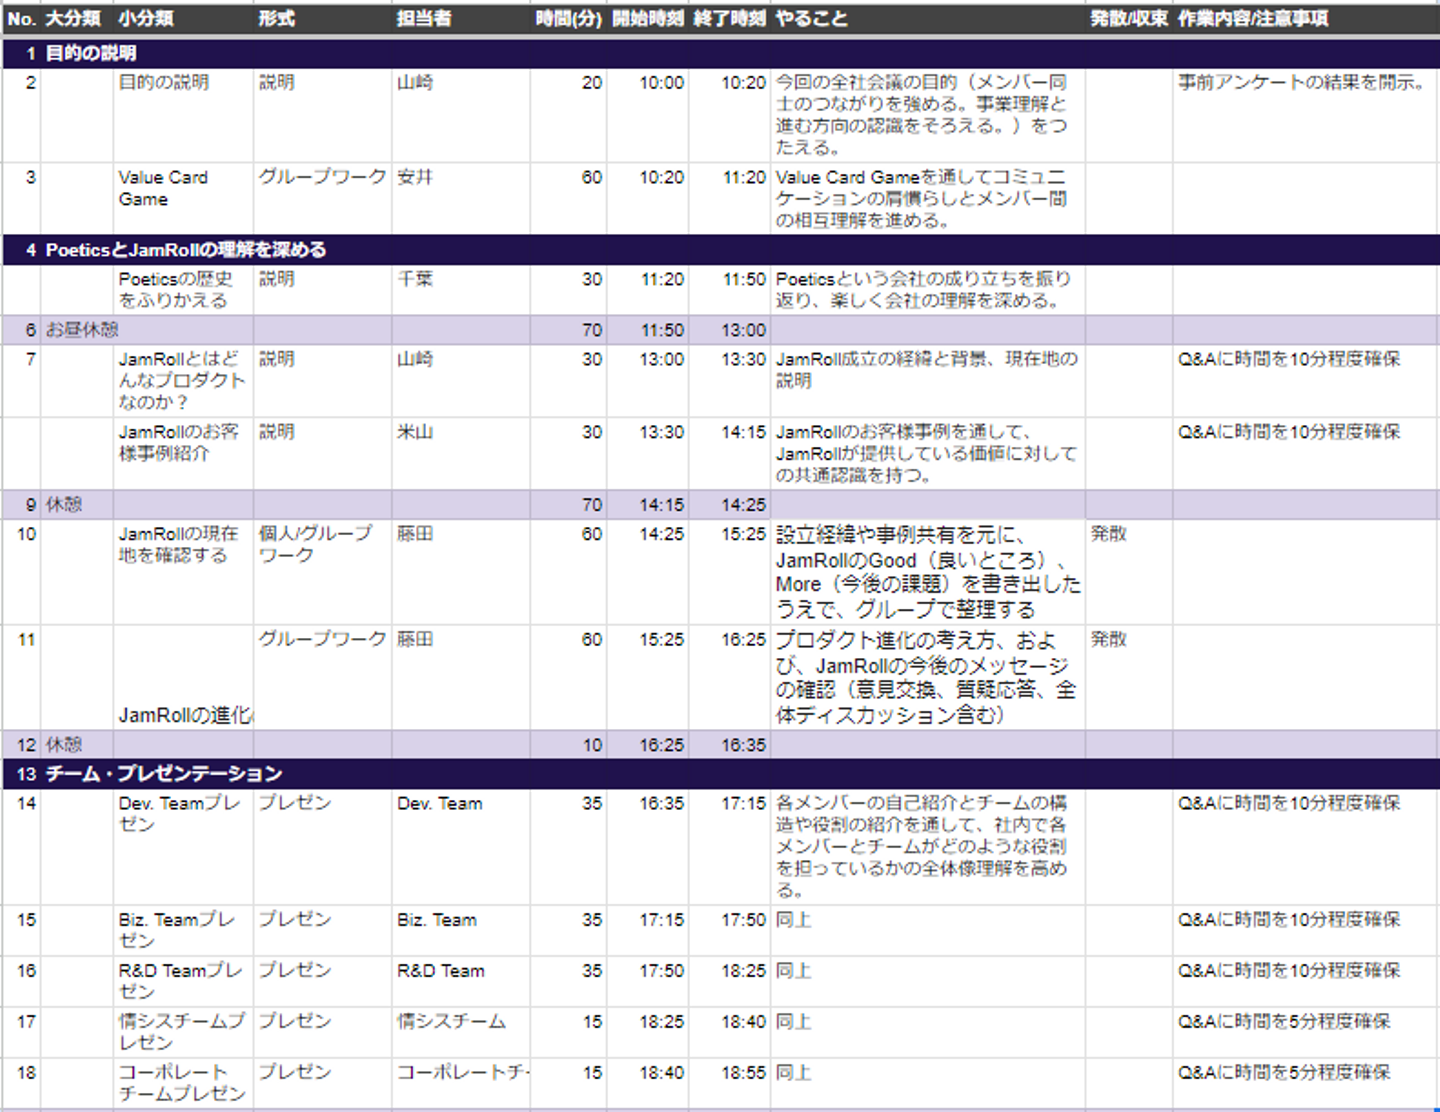
Task: Select the JamRollとはどんなプロダクトなのか？ cell
Action: pyautogui.click(x=182, y=380)
